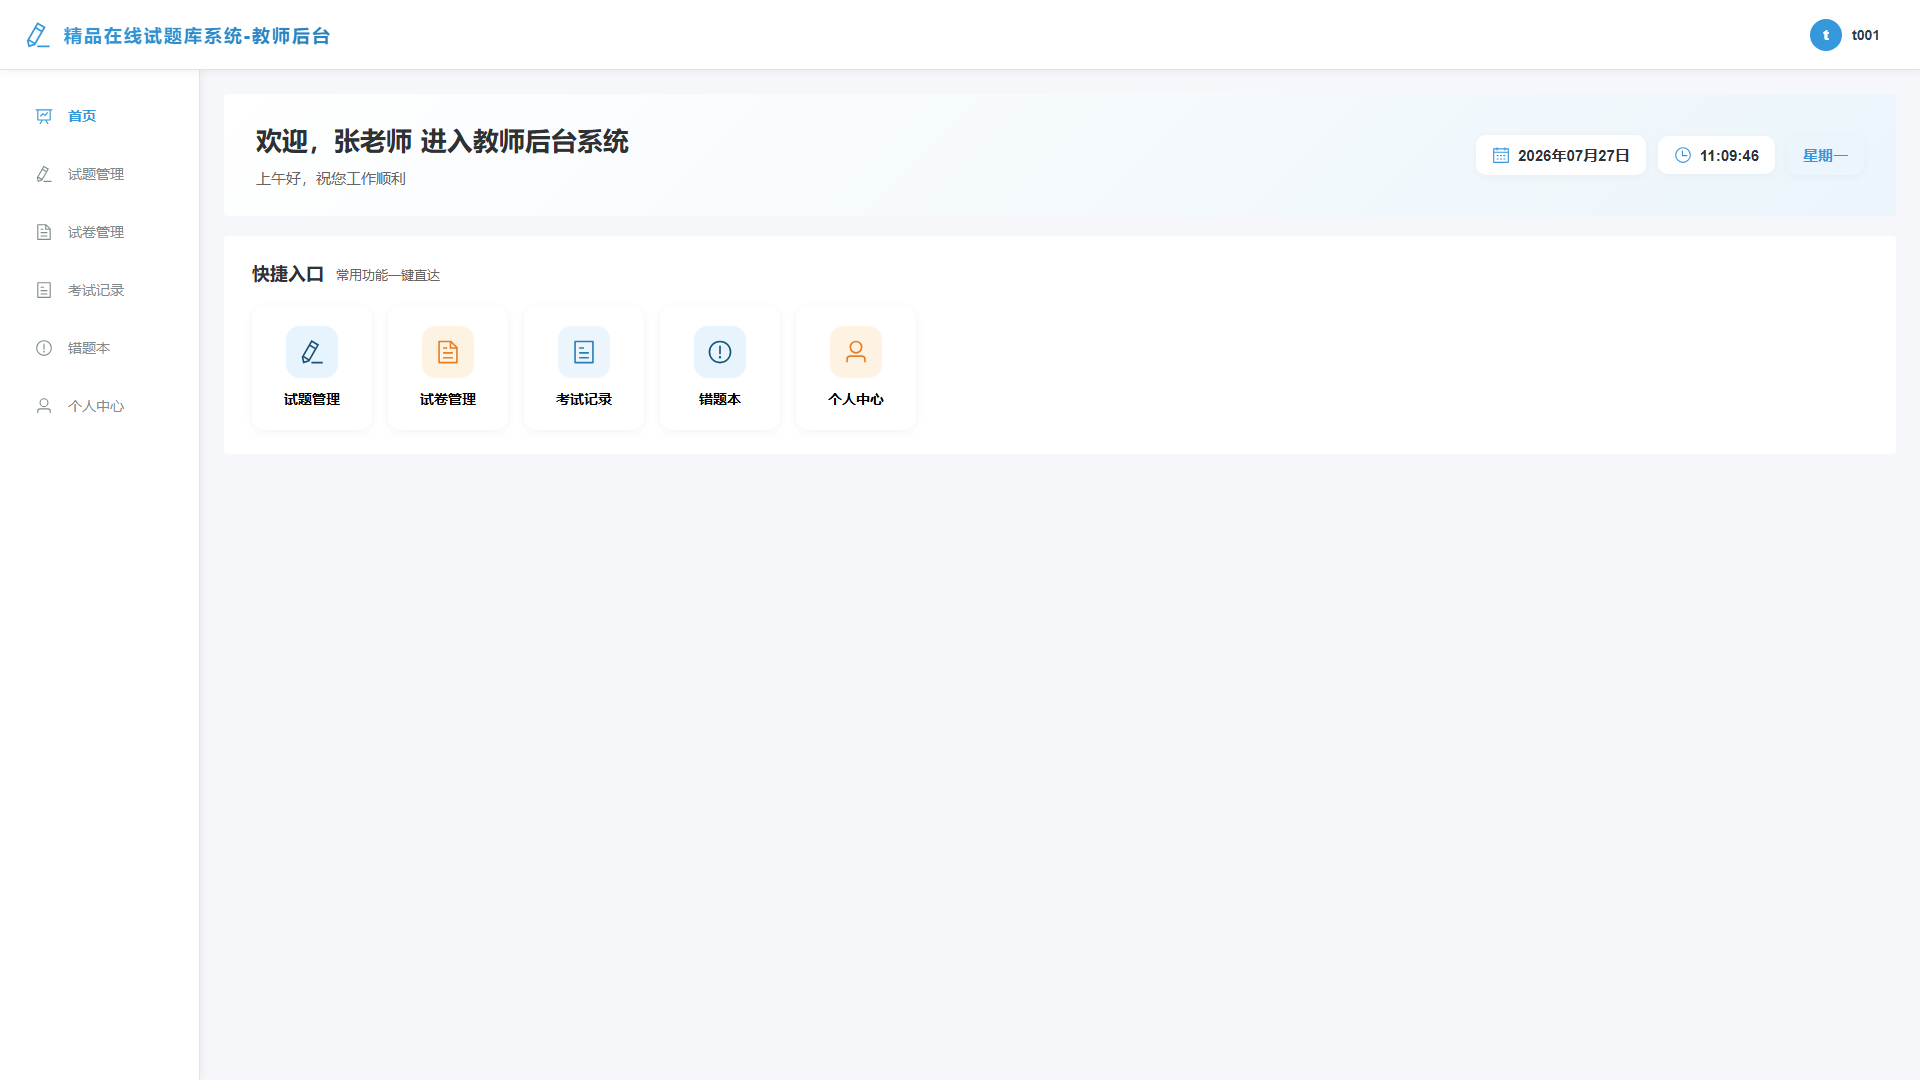Click the 首页 sidebar presentation icon
The height and width of the screenshot is (1080, 1920).
tap(44, 116)
